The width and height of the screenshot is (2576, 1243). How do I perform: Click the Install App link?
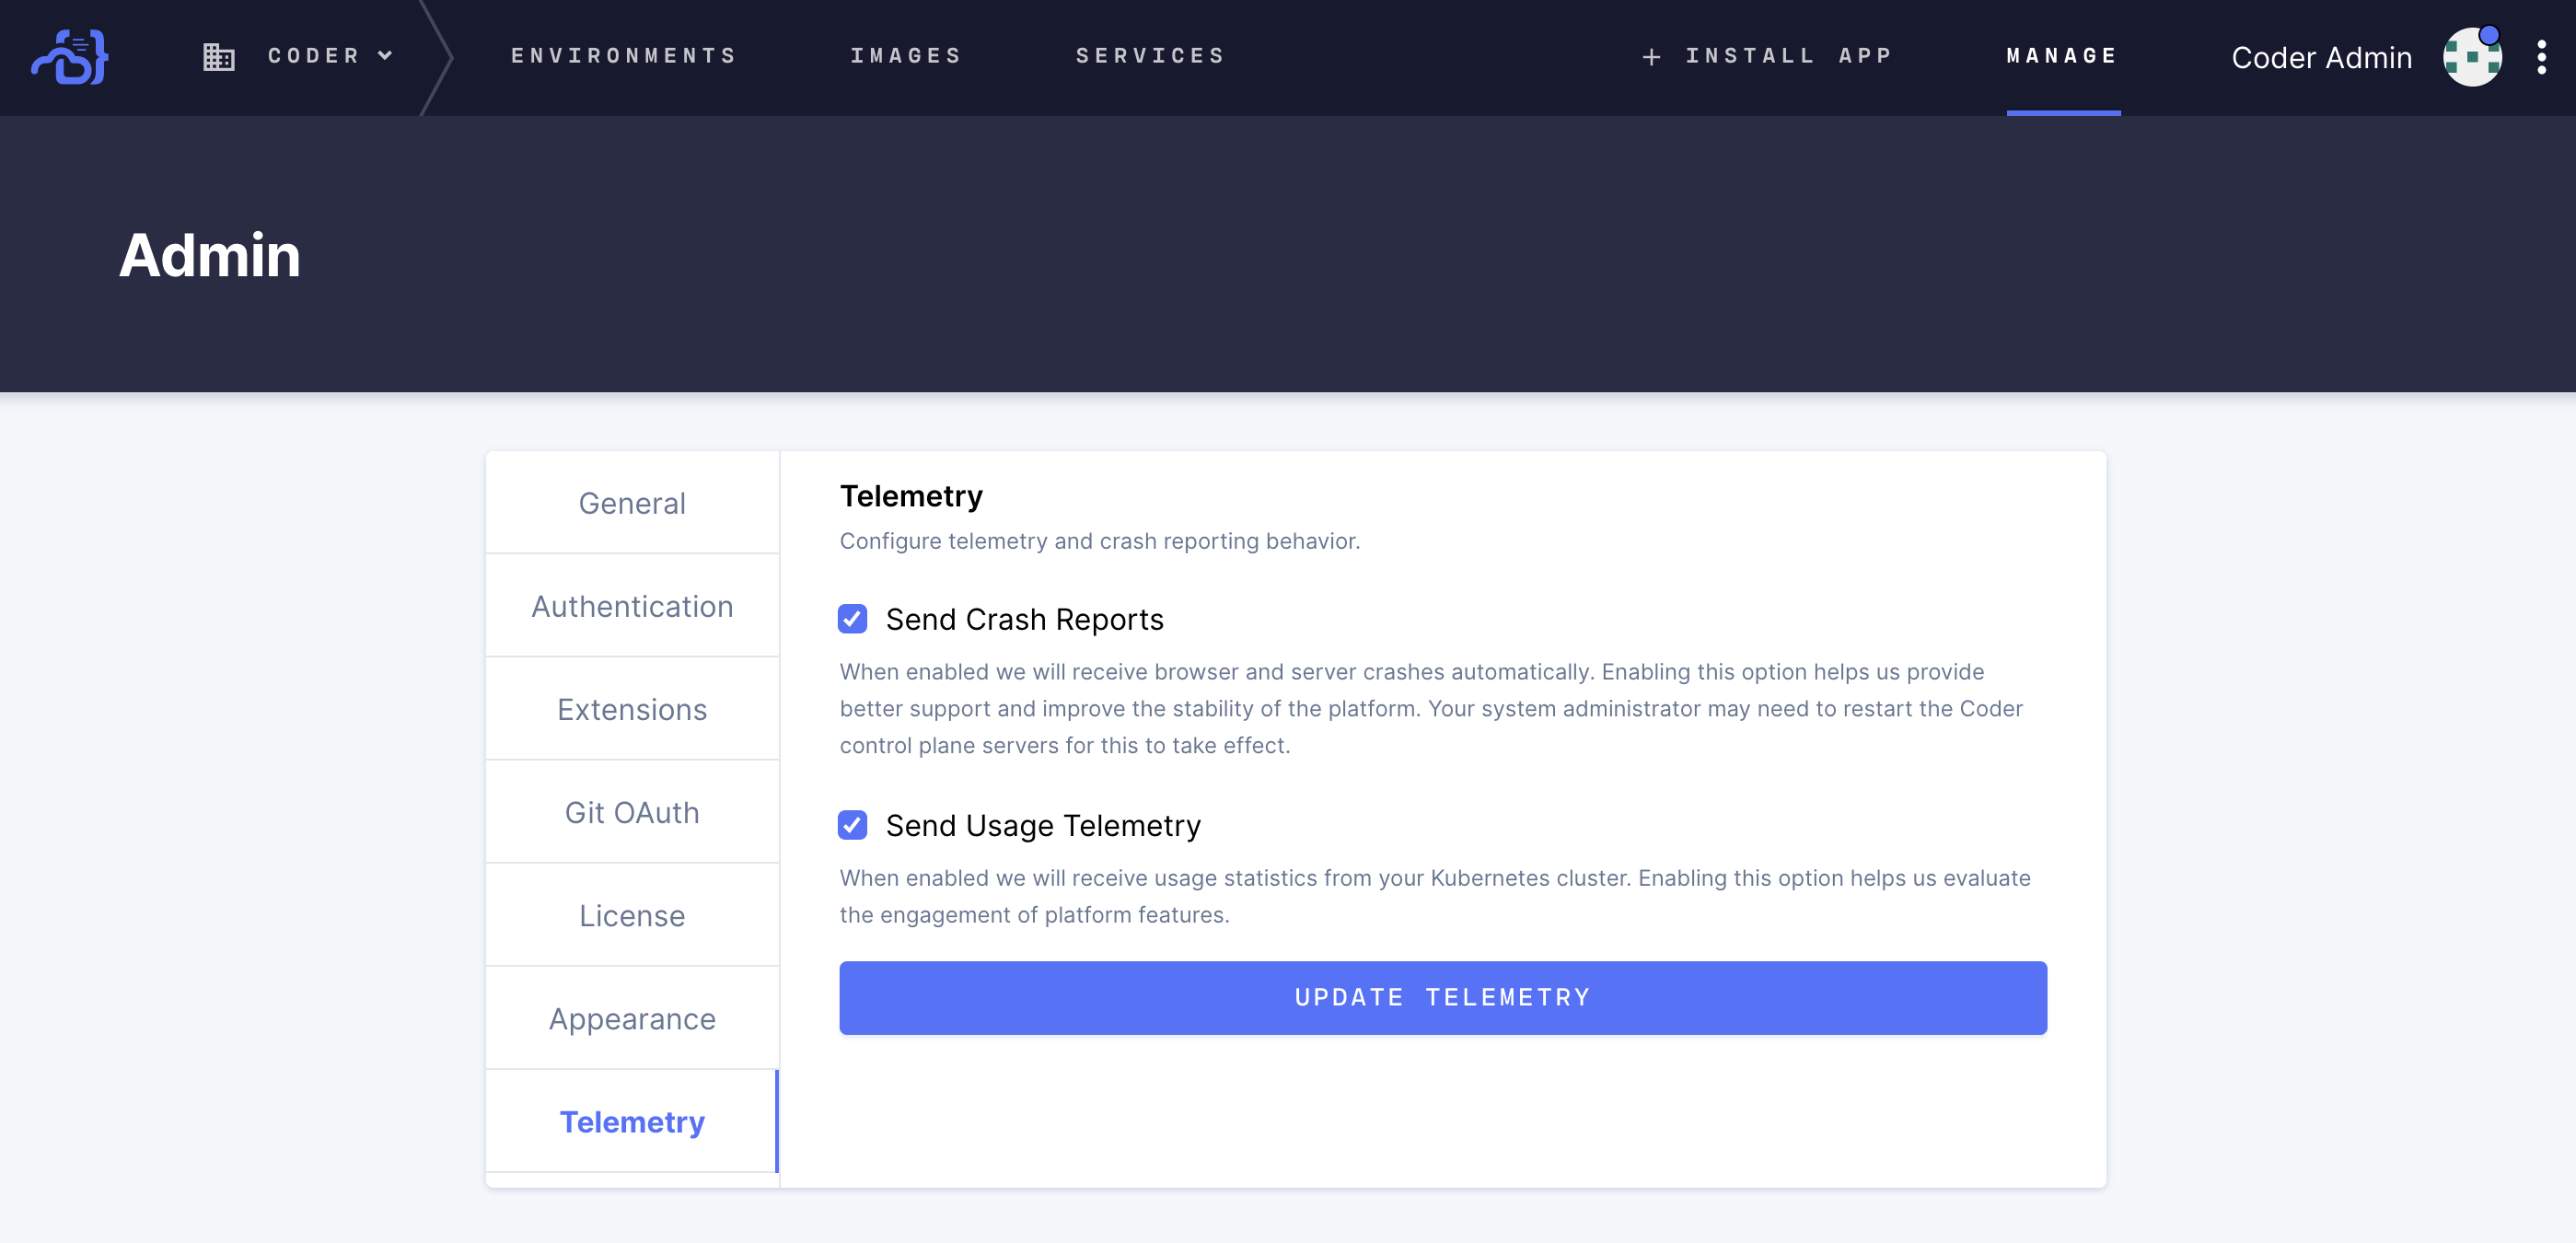(1789, 56)
